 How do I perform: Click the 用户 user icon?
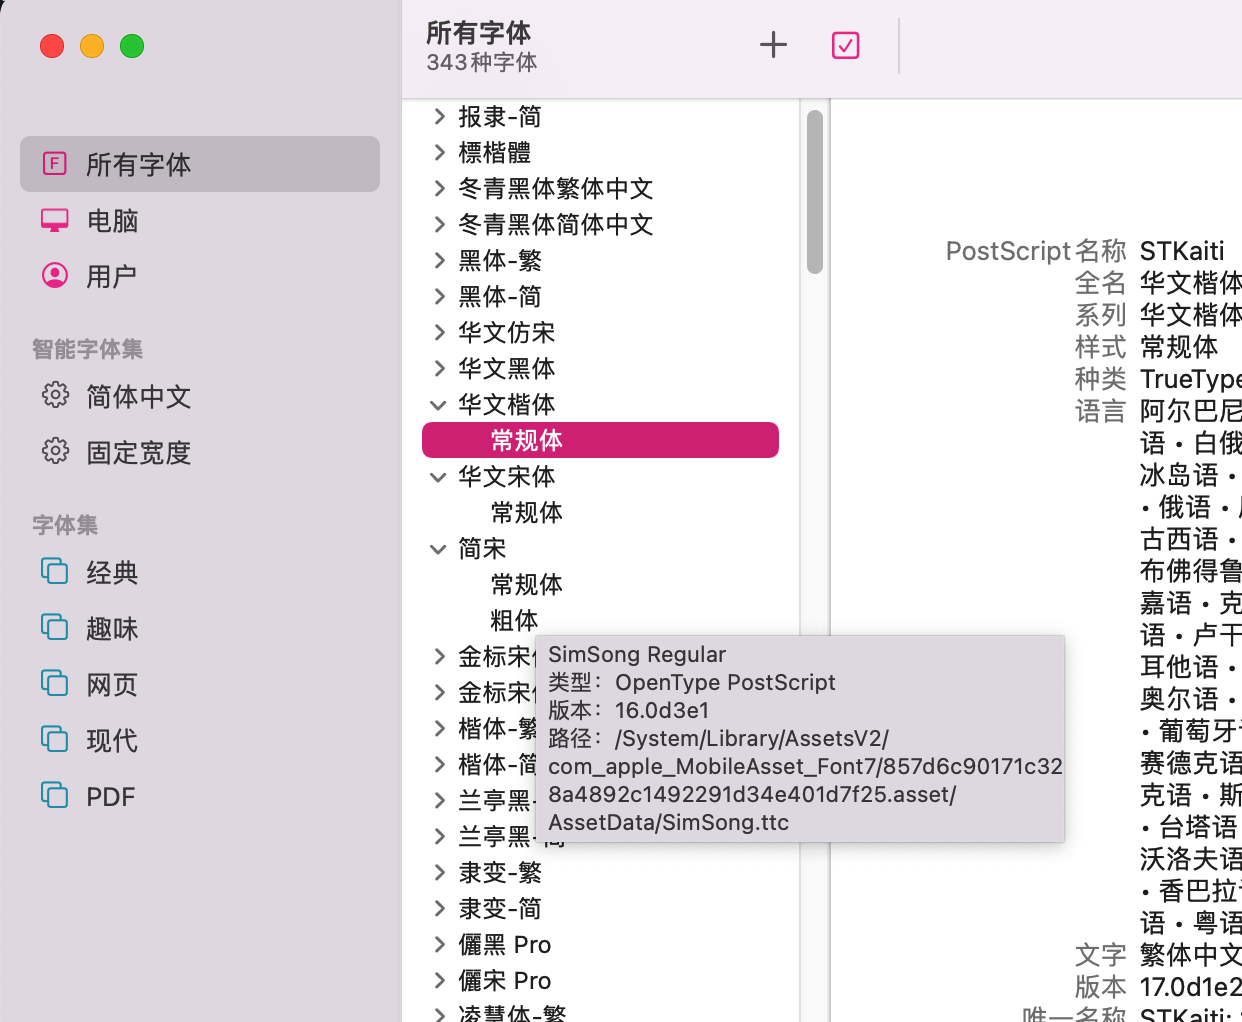[55, 276]
